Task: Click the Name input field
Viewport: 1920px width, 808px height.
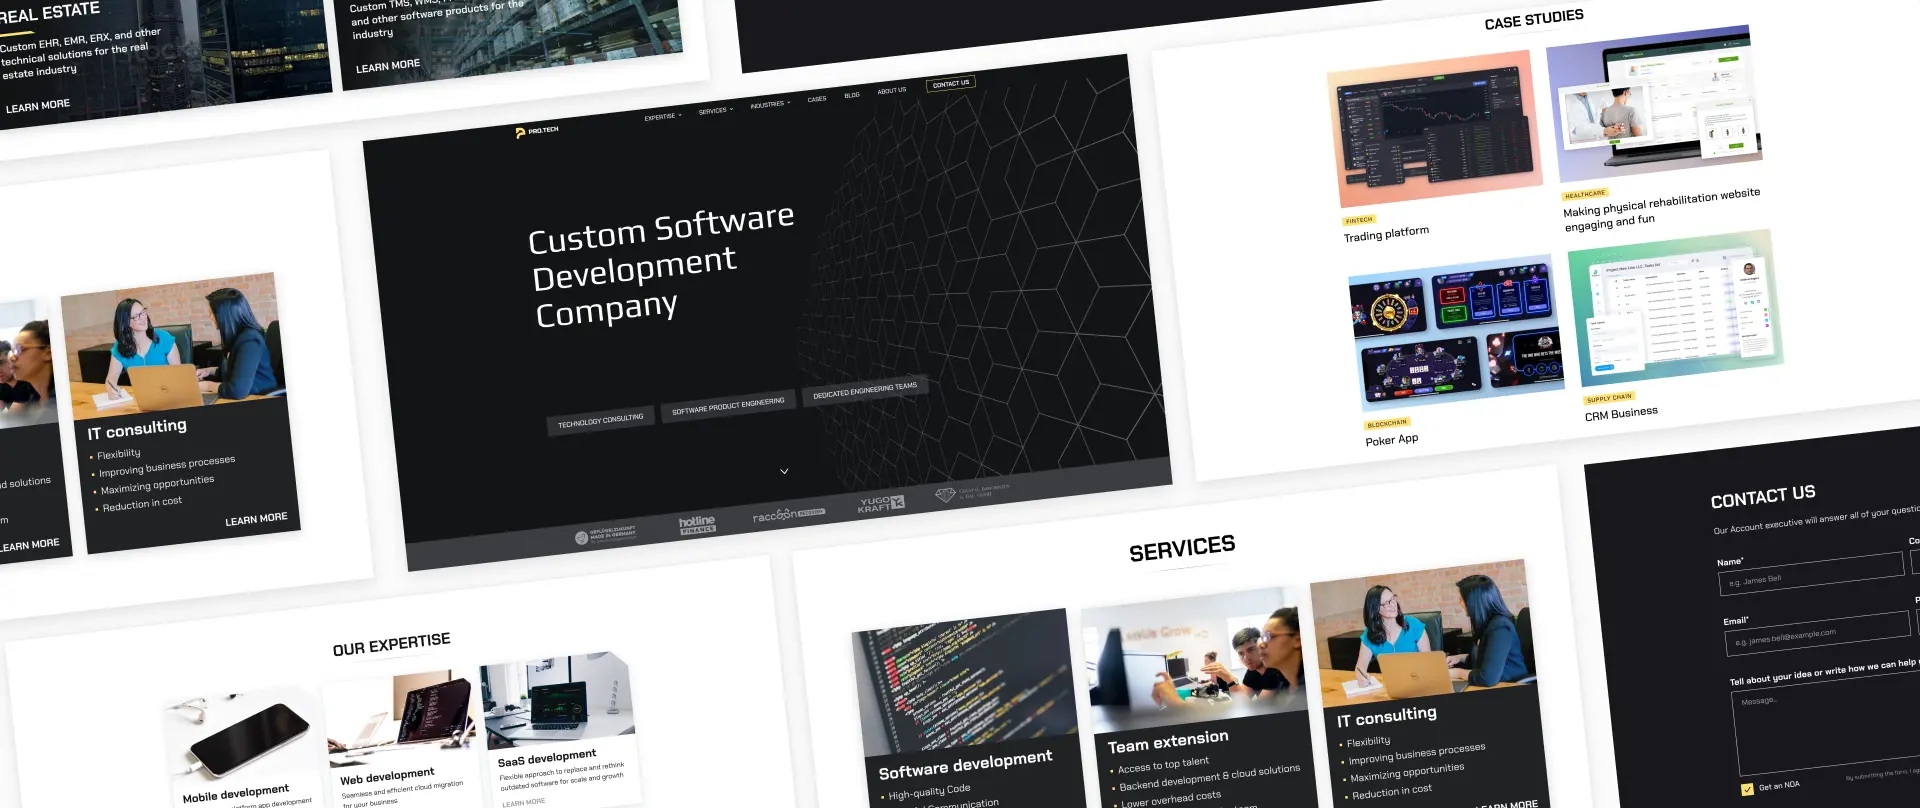Action: pos(1810,573)
